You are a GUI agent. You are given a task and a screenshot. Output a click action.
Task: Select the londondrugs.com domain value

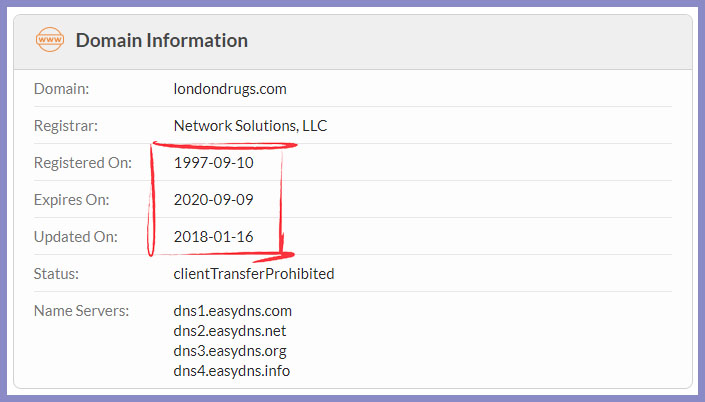(x=230, y=89)
